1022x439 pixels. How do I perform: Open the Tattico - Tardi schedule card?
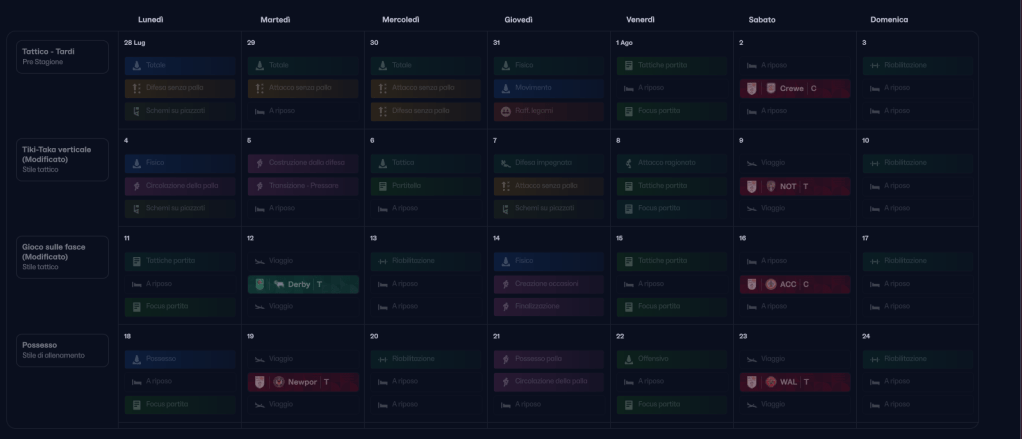pos(62,56)
